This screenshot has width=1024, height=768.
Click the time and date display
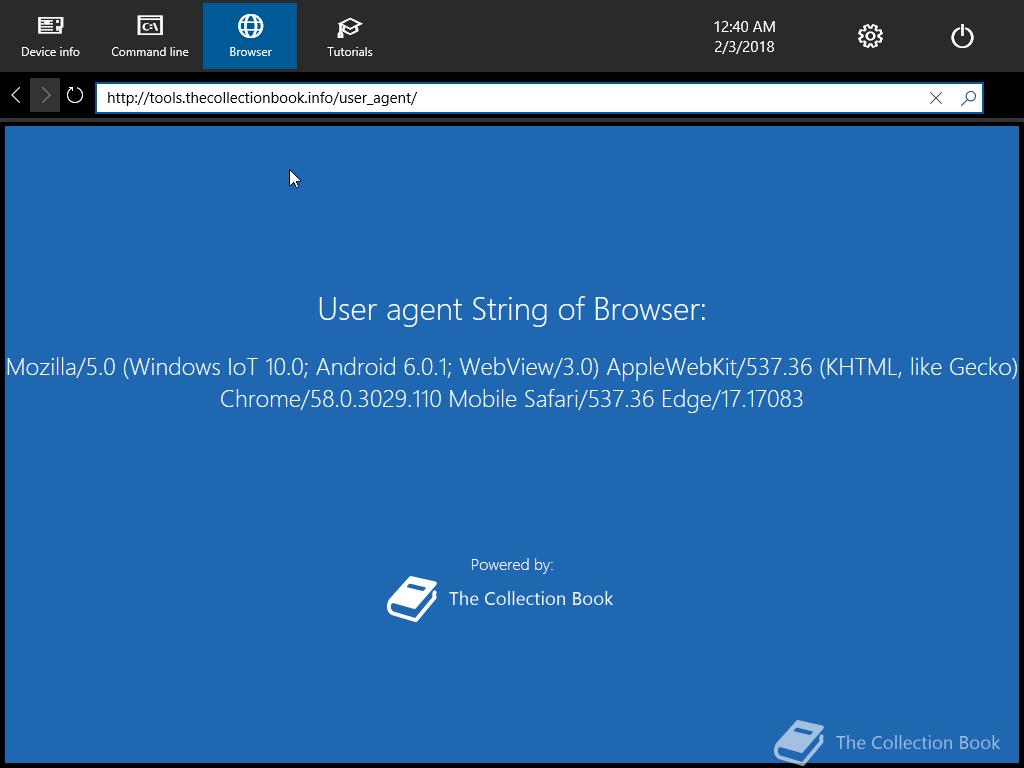[744, 37]
